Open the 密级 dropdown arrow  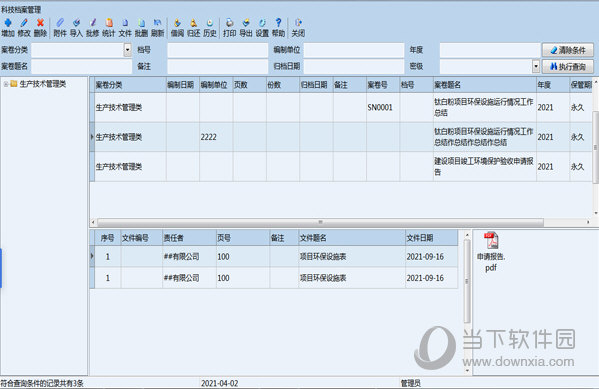pyautogui.click(x=536, y=66)
